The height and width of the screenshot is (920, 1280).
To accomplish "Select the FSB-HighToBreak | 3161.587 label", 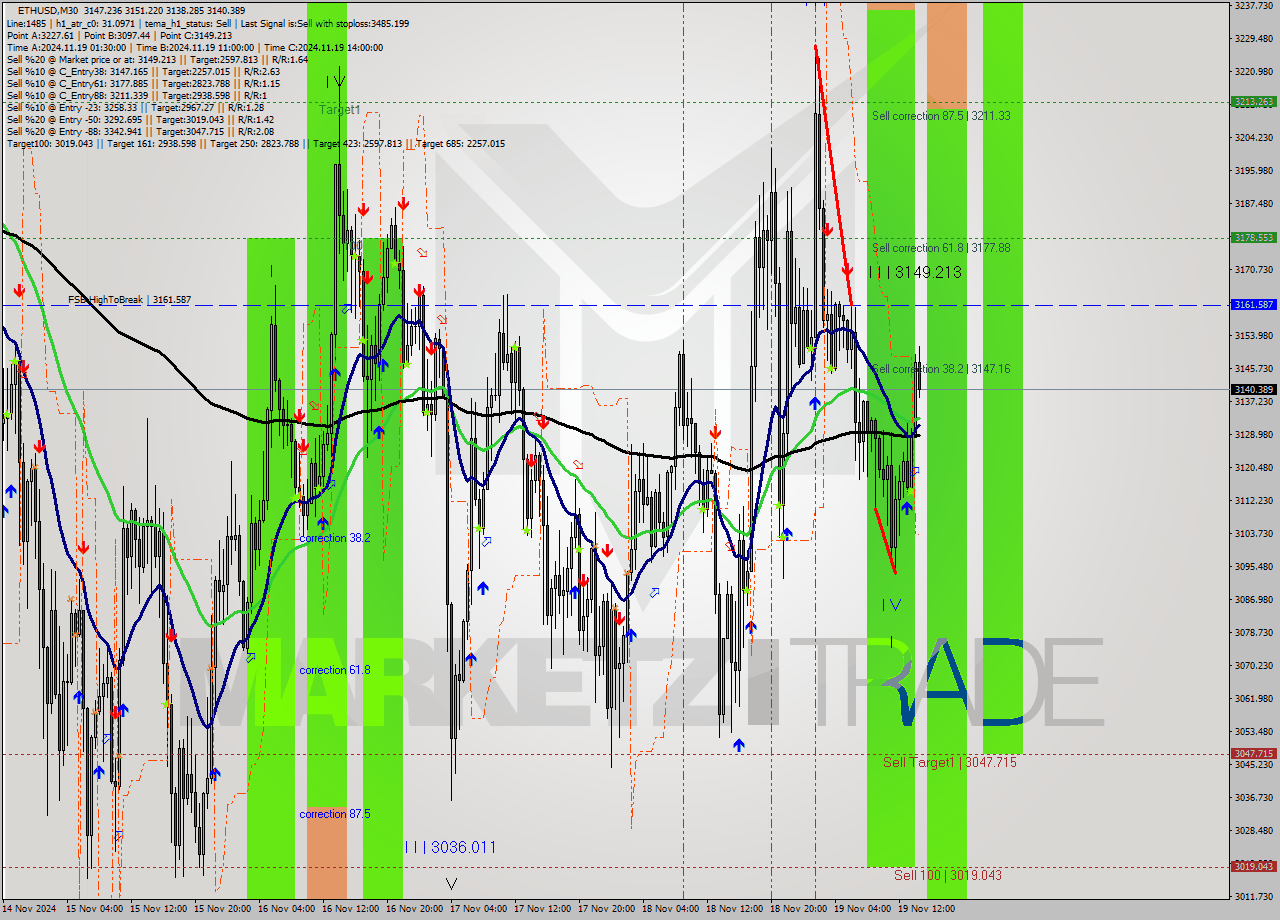I will (129, 300).
